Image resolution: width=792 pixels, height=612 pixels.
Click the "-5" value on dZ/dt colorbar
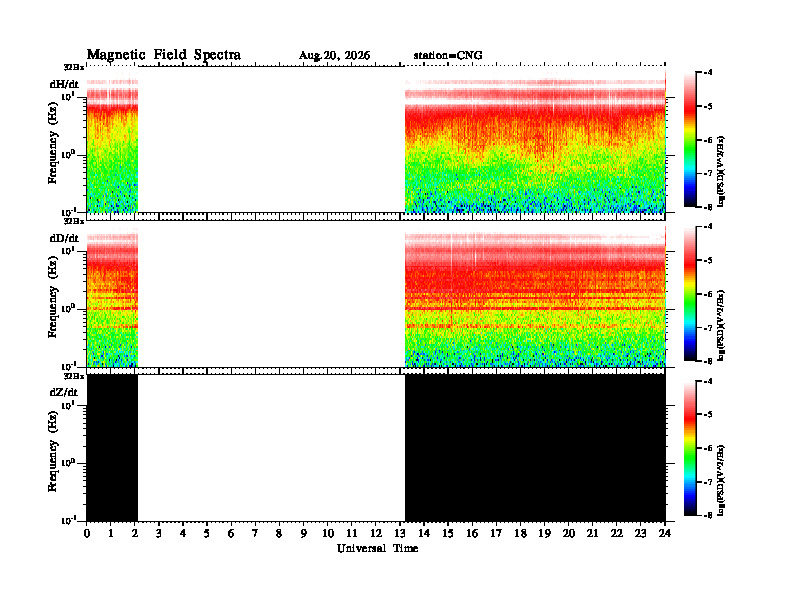[x=707, y=415]
